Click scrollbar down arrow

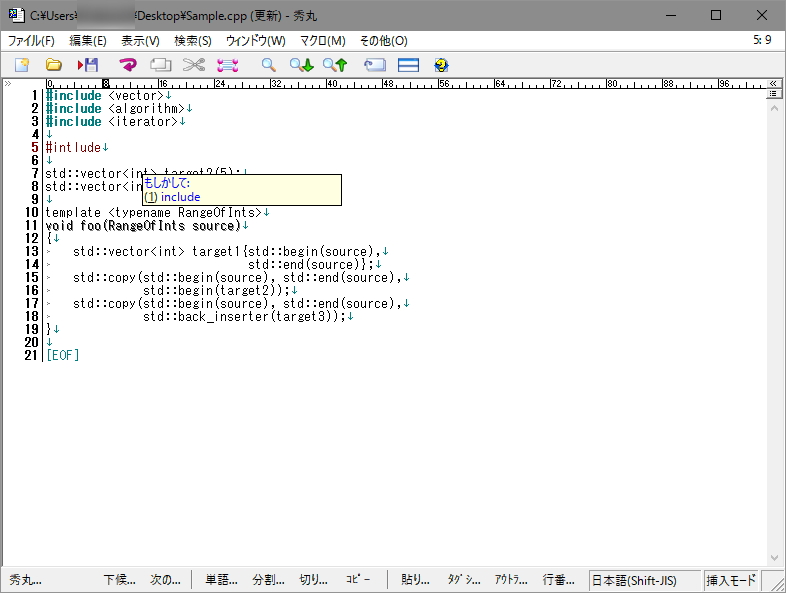(x=774, y=558)
